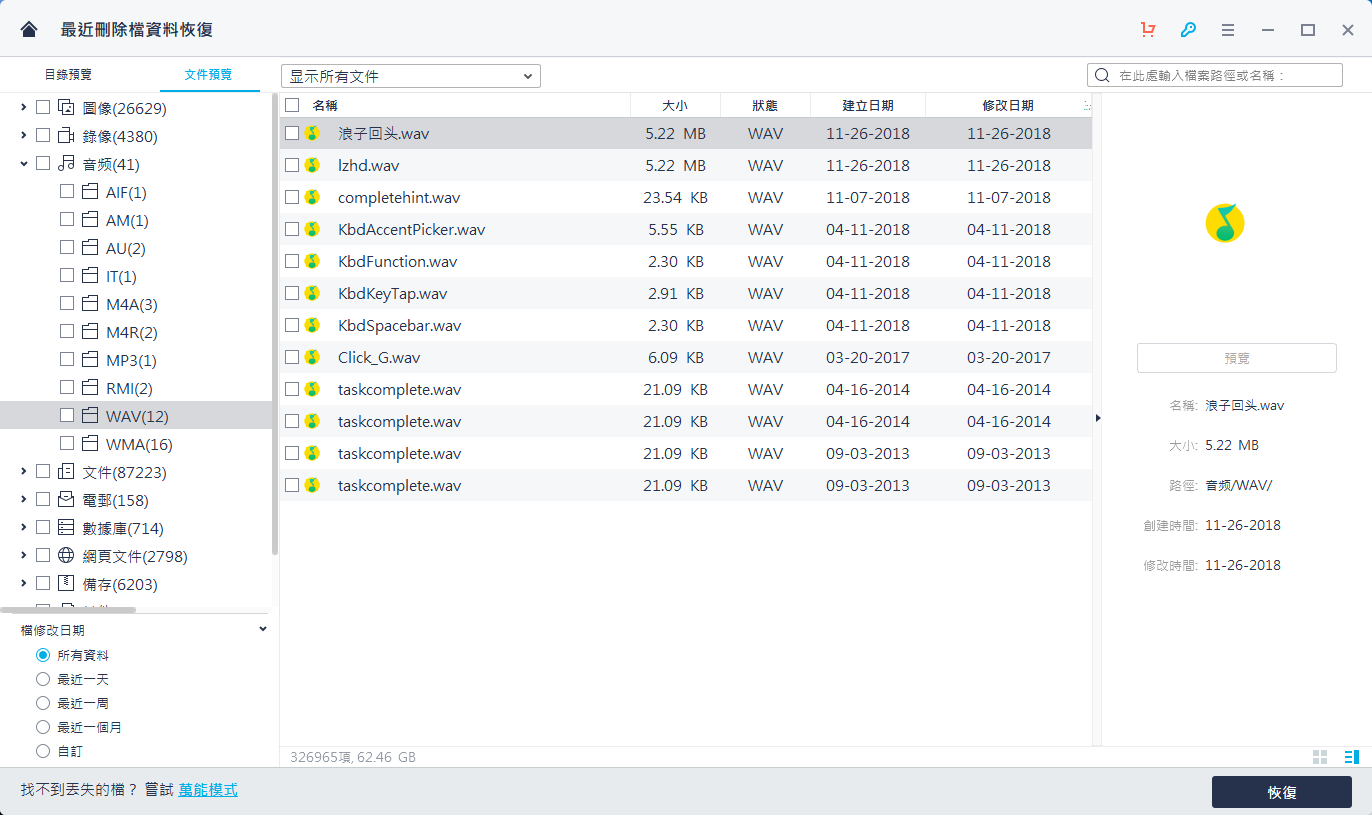This screenshot has height=815, width=1372.
Task: Open the hamburger menu icon
Action: click(1228, 30)
